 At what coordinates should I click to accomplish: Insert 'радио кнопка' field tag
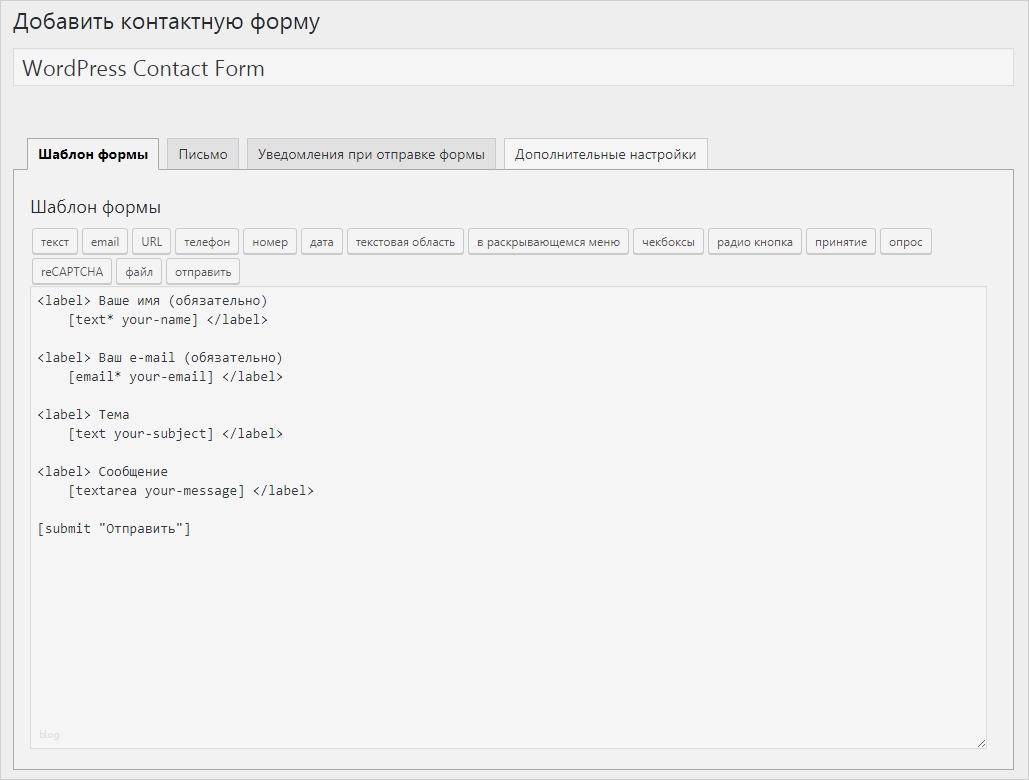point(755,241)
